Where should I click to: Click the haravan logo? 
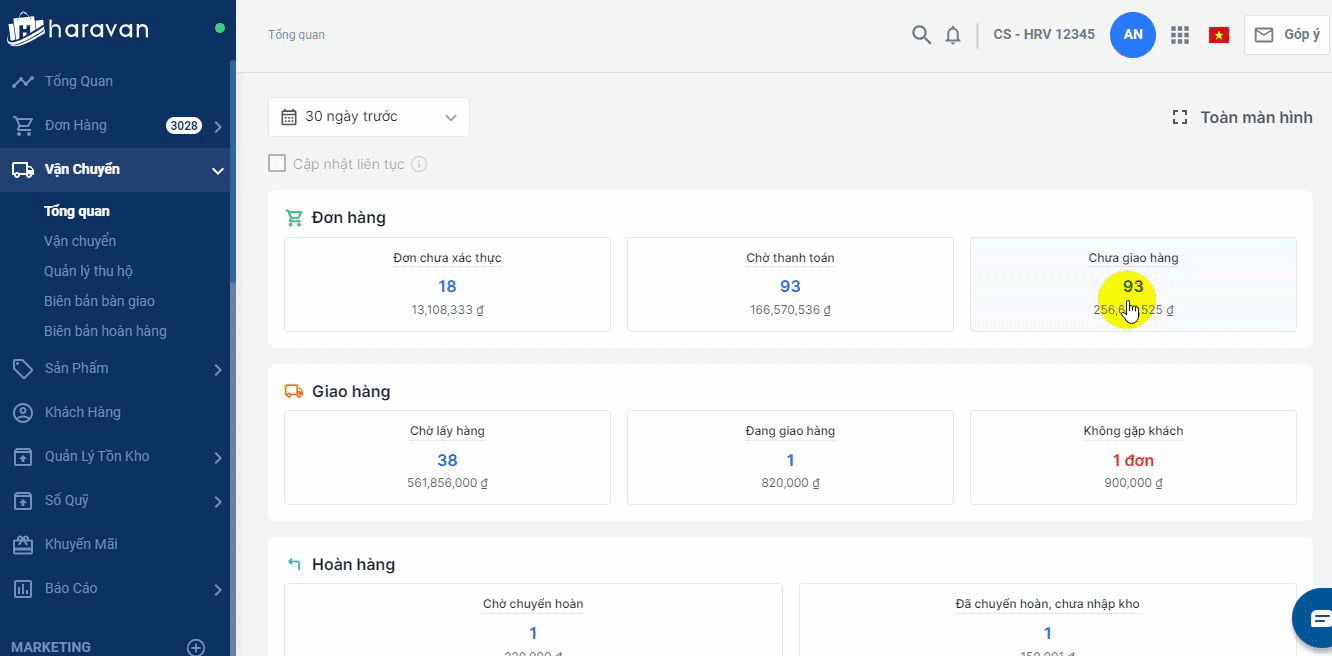pos(78,29)
